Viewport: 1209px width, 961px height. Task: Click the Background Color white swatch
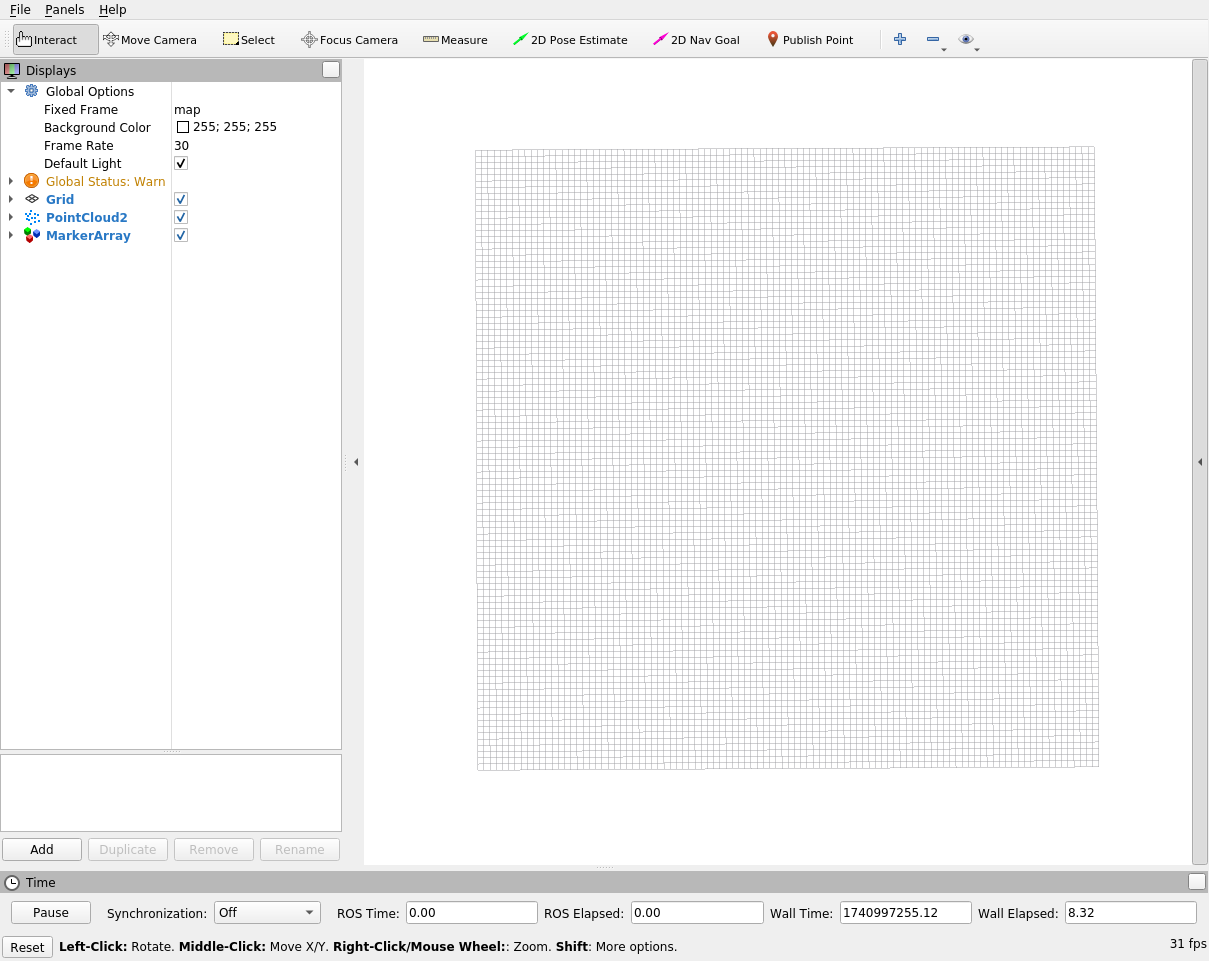click(183, 127)
